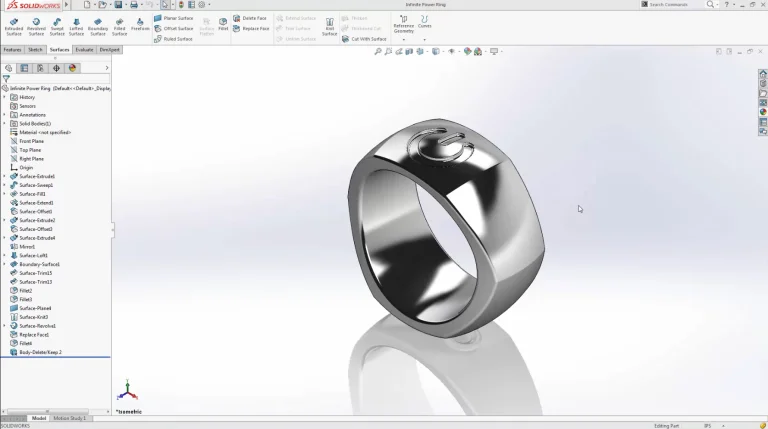This screenshot has width=768, height=429.
Task: Choose the Knit Surface tool
Action: 329,25
